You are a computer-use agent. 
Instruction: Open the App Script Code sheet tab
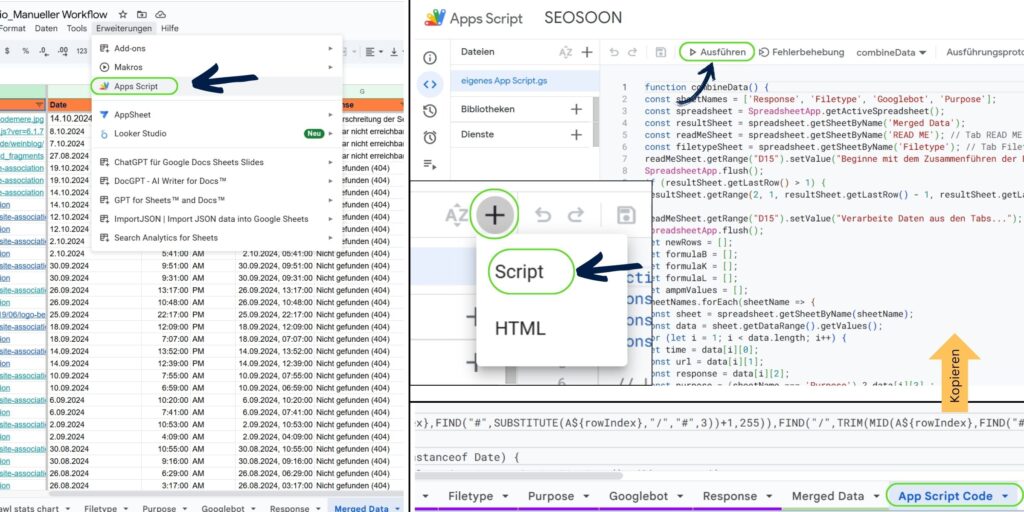tap(953, 496)
